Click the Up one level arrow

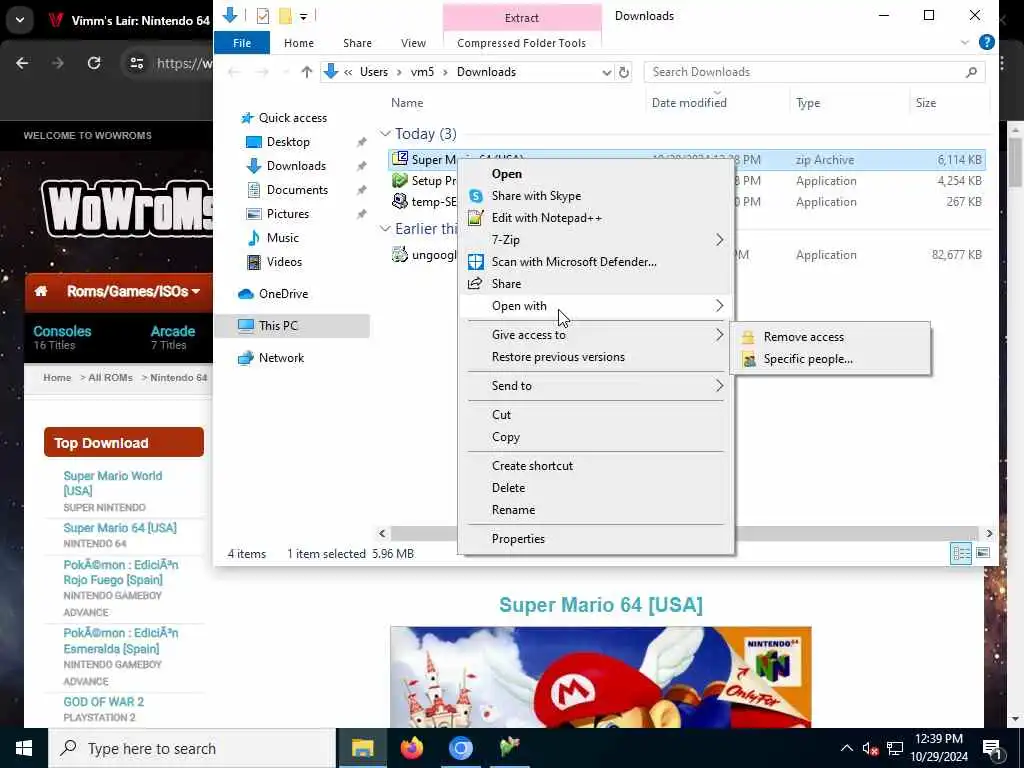[306, 72]
